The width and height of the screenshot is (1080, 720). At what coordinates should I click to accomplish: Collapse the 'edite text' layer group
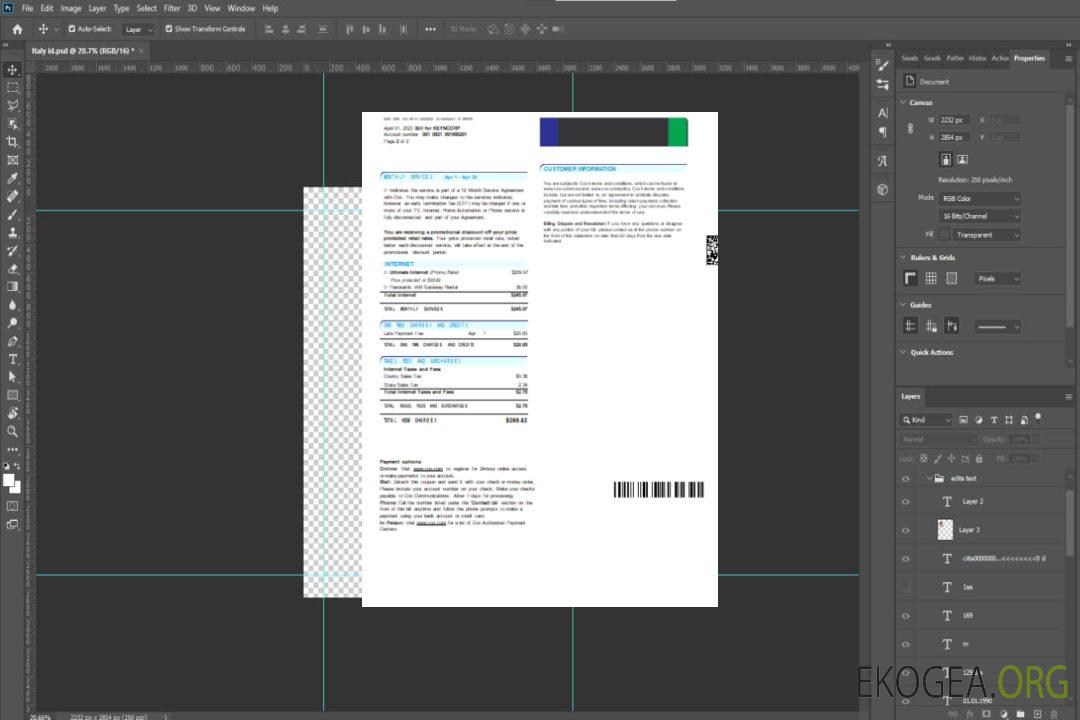[x=925, y=479]
